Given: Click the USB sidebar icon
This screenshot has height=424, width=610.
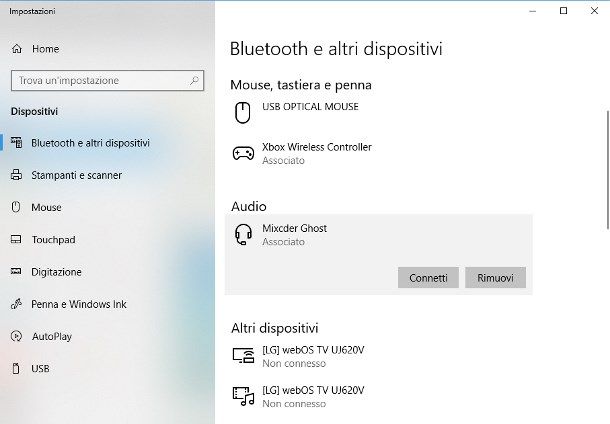Looking at the screenshot, I should point(16,368).
